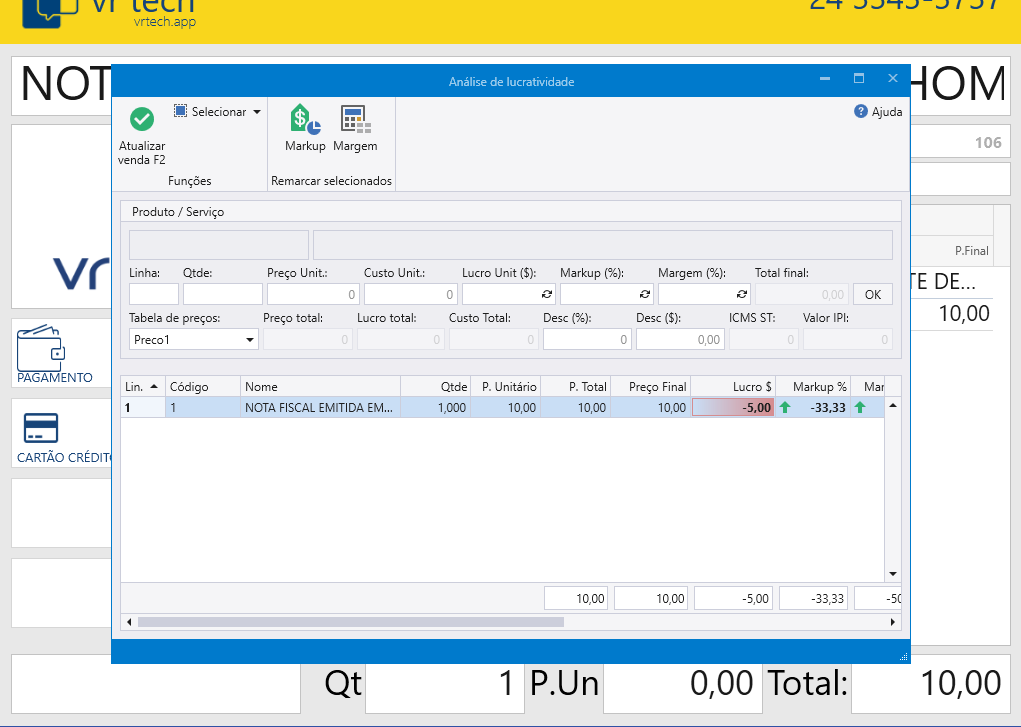Sort by the Lin. column header
1021x727 pixels.
[x=142, y=386]
